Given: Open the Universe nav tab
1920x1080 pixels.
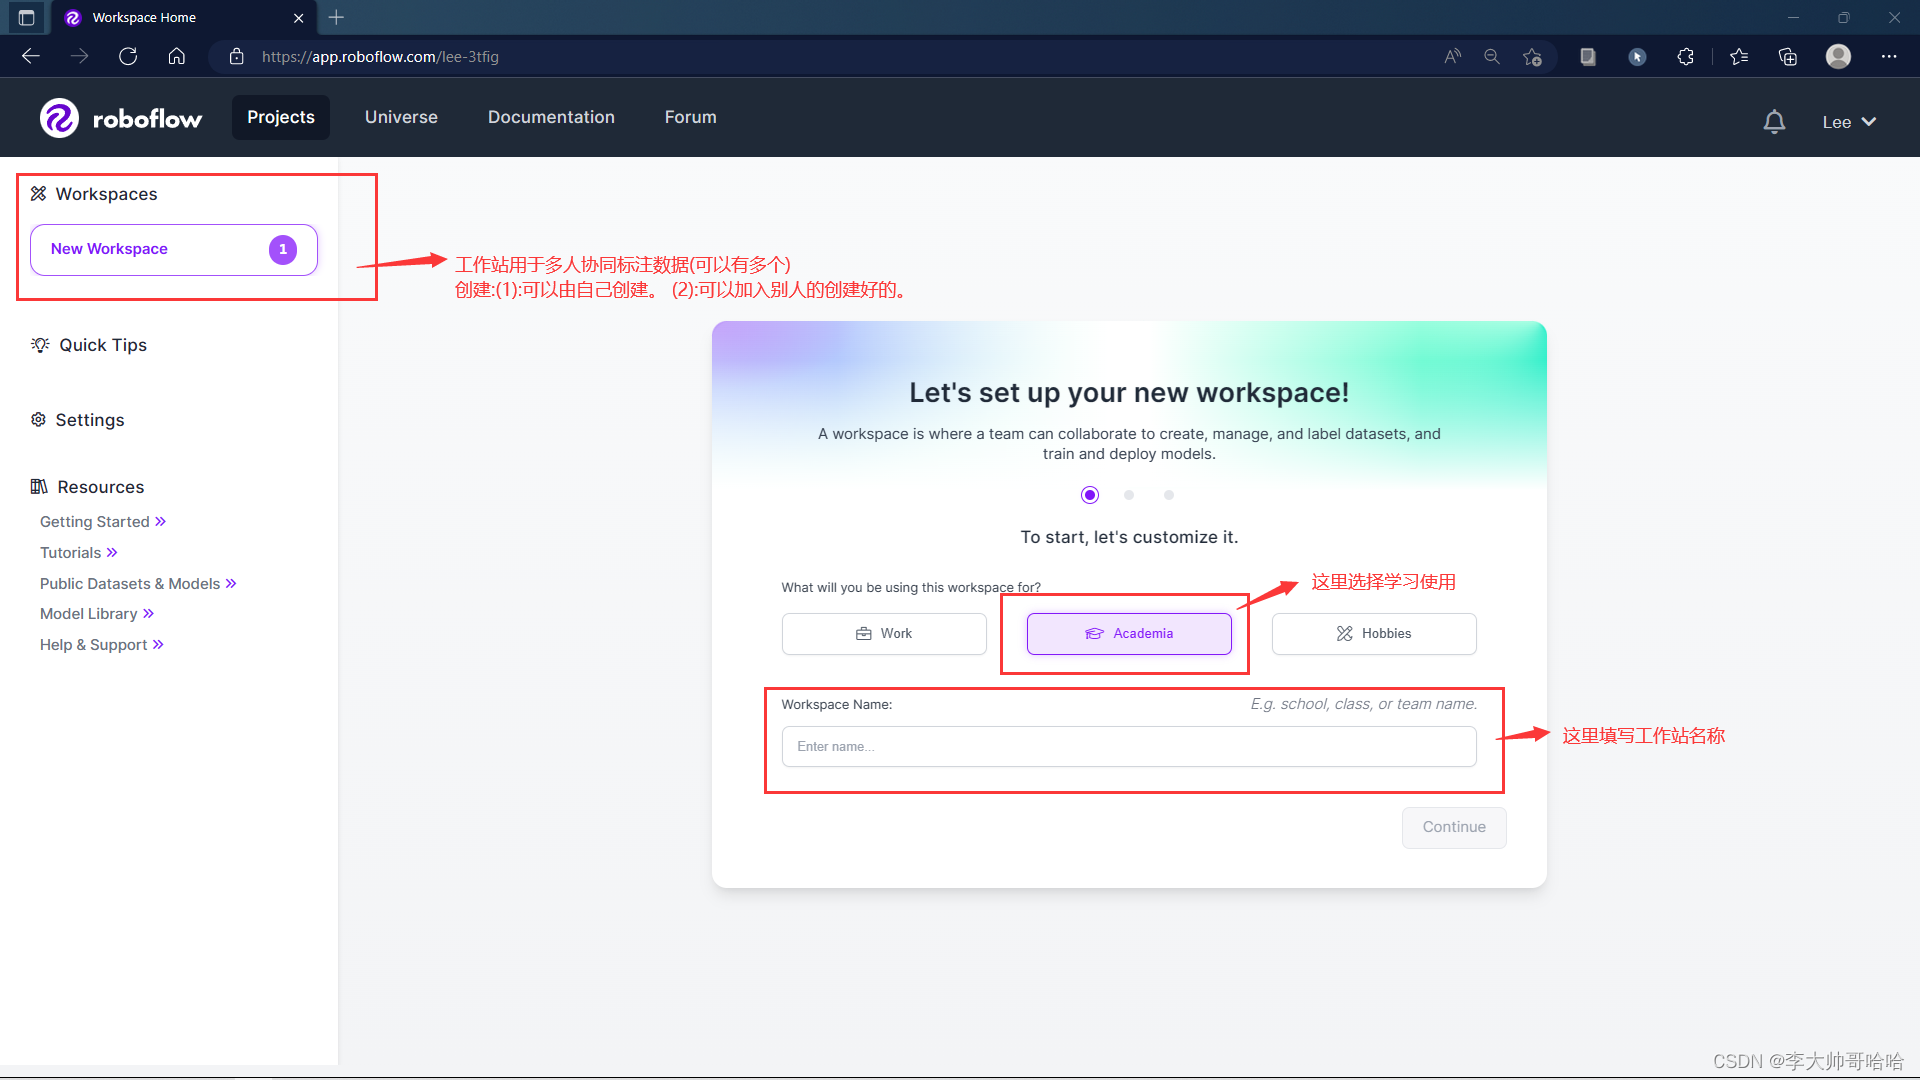Looking at the screenshot, I should click(x=401, y=117).
